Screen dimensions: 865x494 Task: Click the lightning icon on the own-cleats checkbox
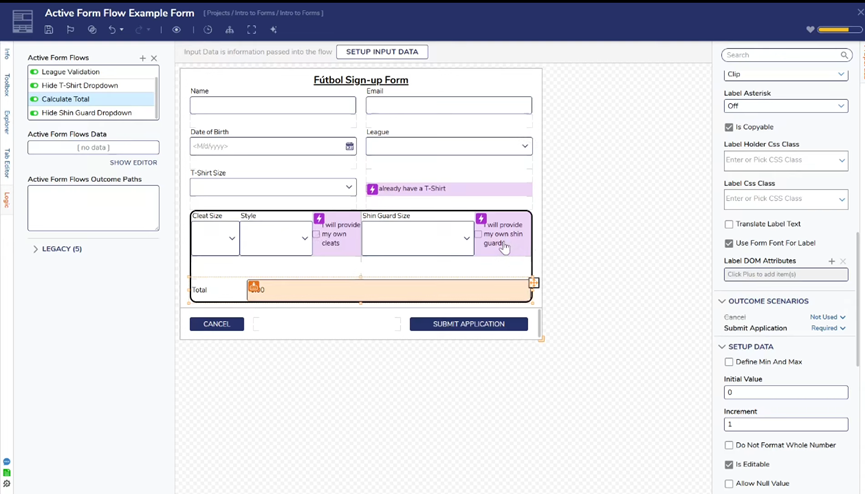[319, 219]
